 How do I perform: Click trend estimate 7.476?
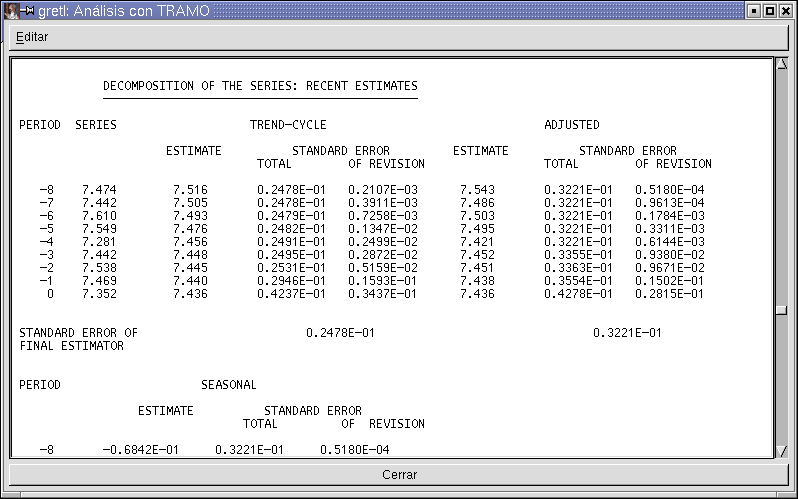pos(190,229)
